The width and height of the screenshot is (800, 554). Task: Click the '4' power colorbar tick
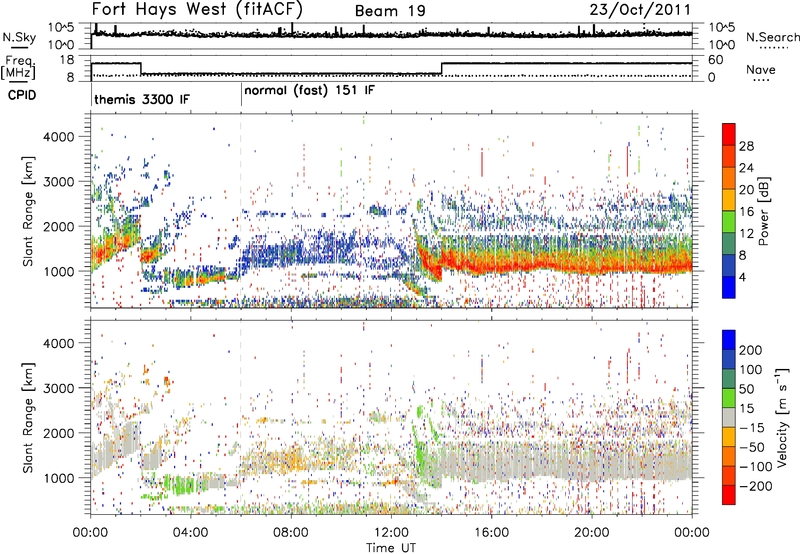(742, 277)
